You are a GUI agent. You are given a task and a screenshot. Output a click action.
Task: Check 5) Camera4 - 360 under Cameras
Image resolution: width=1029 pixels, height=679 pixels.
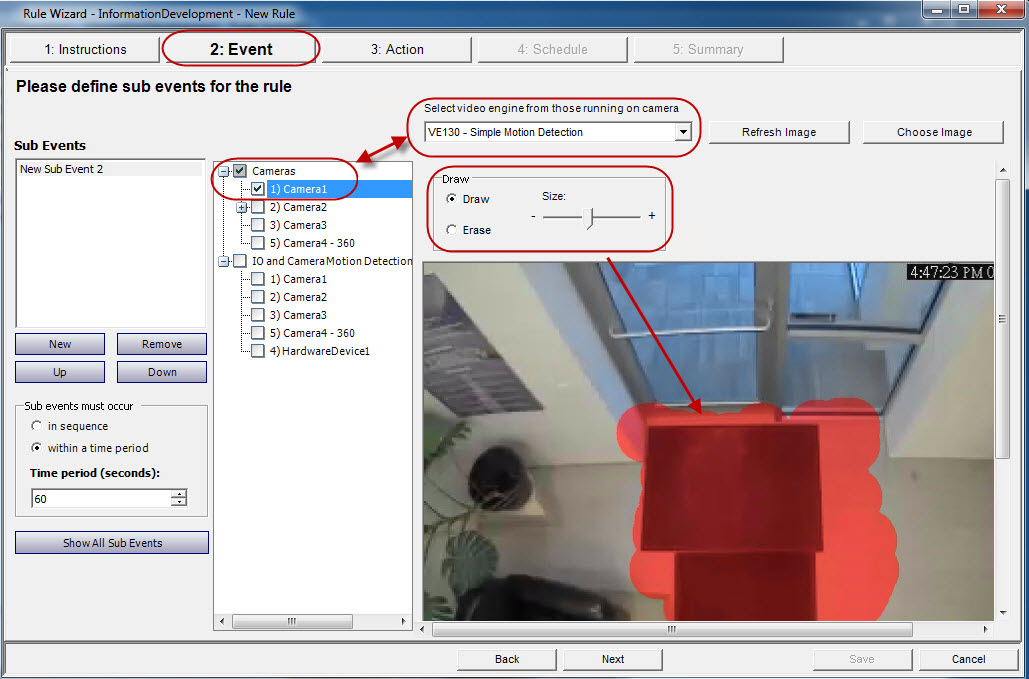(258, 243)
